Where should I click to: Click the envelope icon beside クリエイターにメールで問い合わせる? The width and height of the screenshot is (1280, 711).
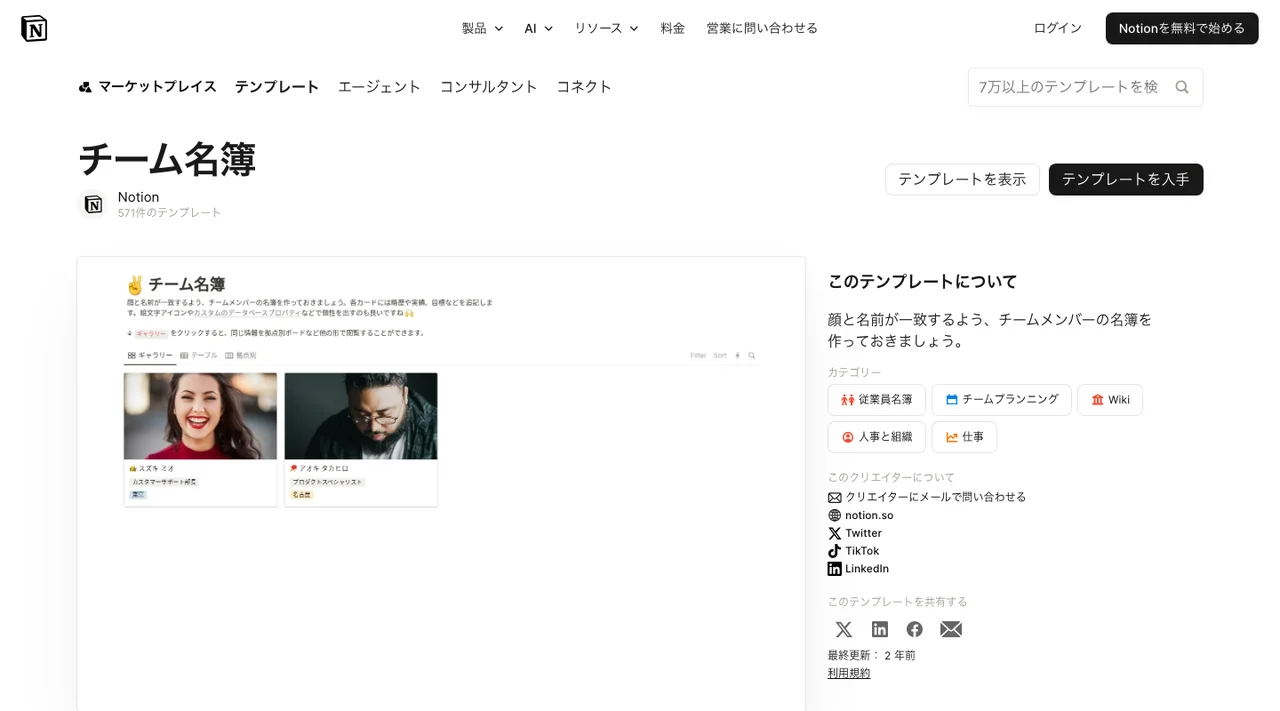[x=835, y=497]
